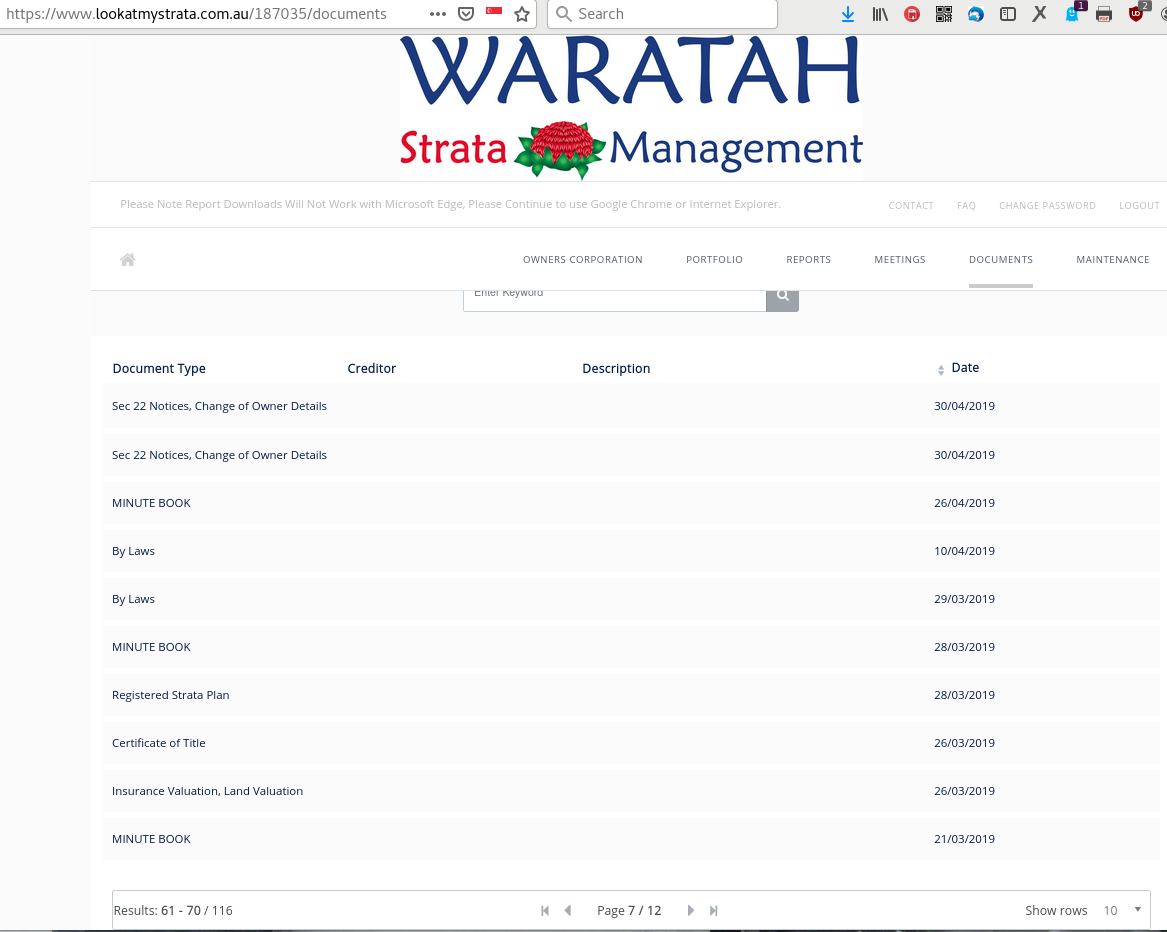Viewport: 1167px width, 932px height.
Task: Click the QR code extension icon
Action: [x=944, y=13]
